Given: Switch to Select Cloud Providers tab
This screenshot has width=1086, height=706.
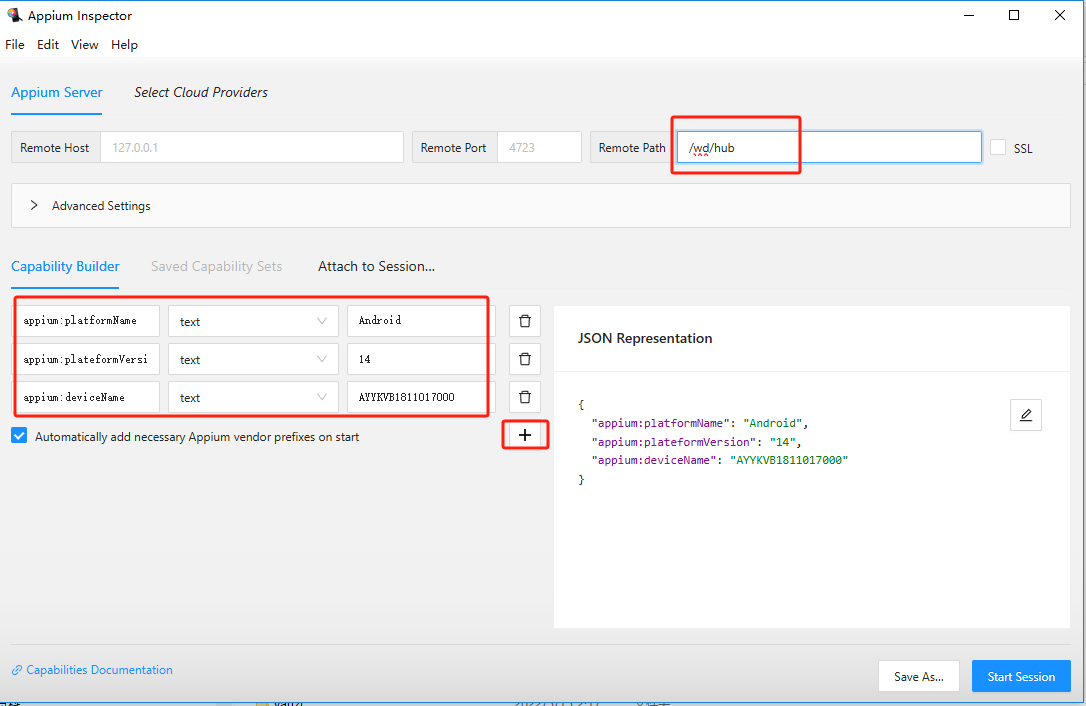Looking at the screenshot, I should [x=201, y=92].
